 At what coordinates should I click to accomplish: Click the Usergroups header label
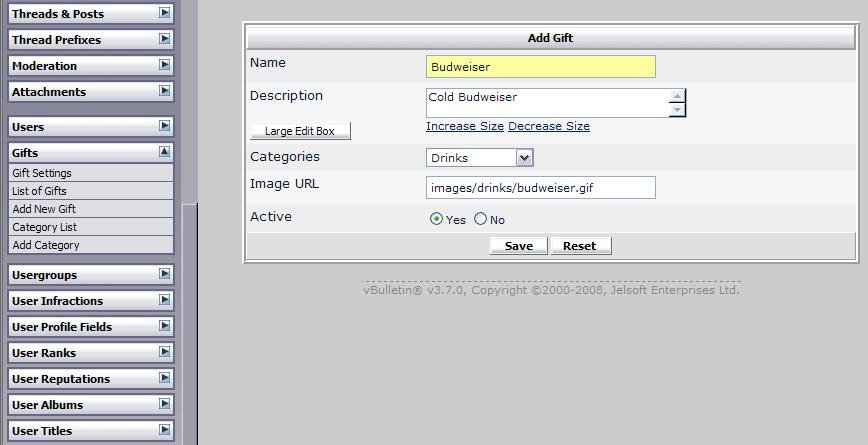point(44,275)
